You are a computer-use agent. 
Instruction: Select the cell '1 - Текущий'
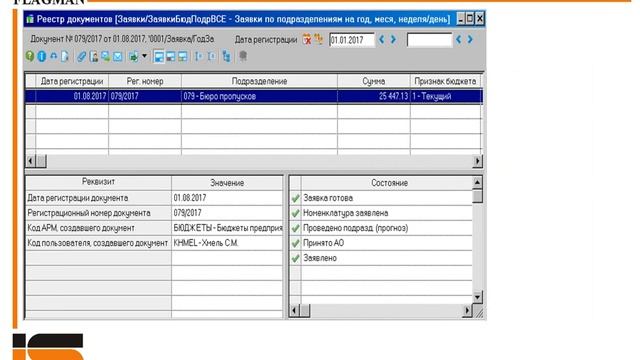(x=446, y=96)
